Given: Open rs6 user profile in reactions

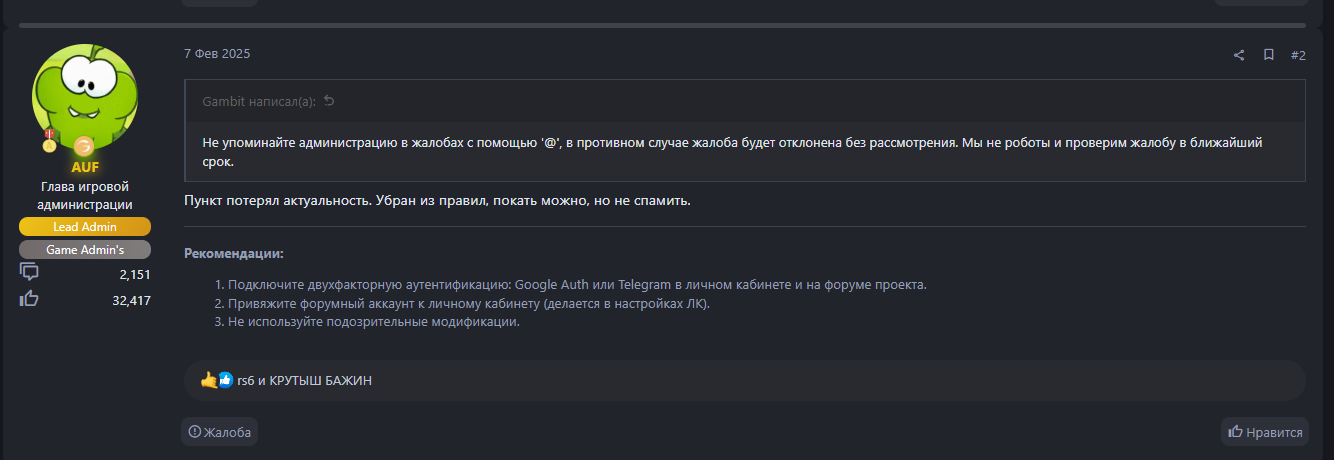Looking at the screenshot, I should tap(245, 381).
